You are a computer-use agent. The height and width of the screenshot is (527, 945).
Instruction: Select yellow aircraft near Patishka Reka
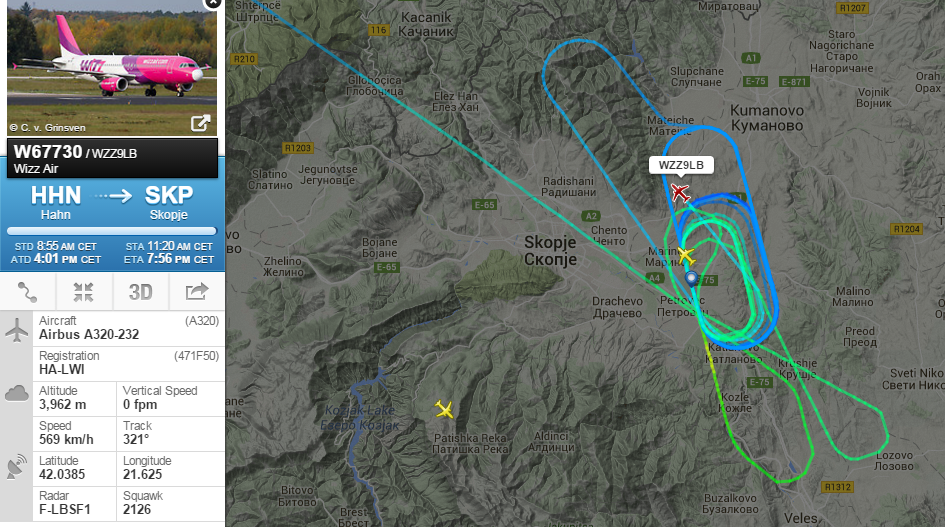pyautogui.click(x=444, y=409)
